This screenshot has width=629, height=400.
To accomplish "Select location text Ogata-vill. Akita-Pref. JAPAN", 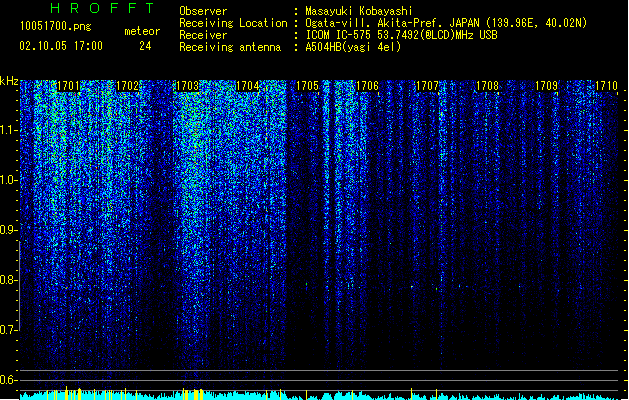I will (x=393, y=23).
